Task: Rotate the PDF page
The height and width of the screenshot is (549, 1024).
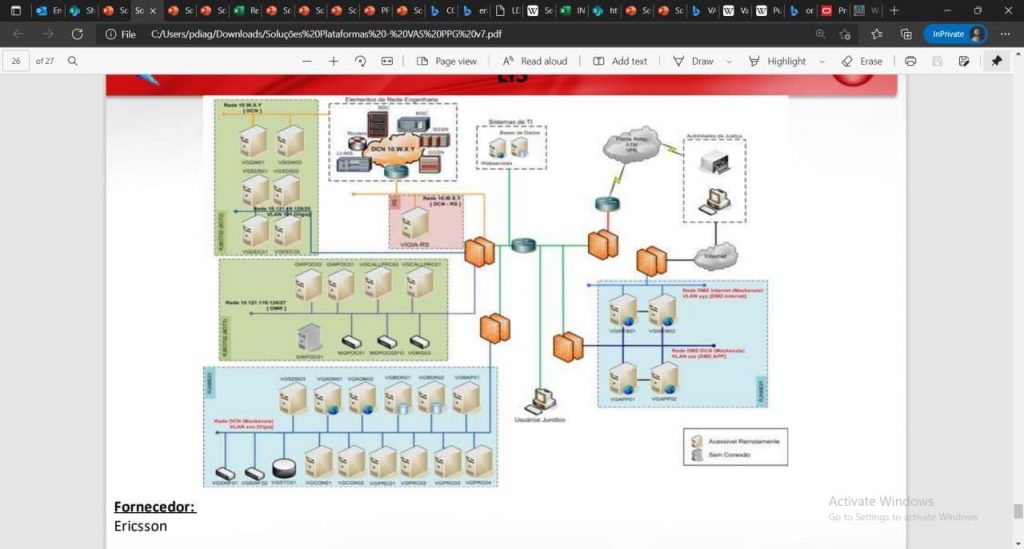Action: pos(360,61)
